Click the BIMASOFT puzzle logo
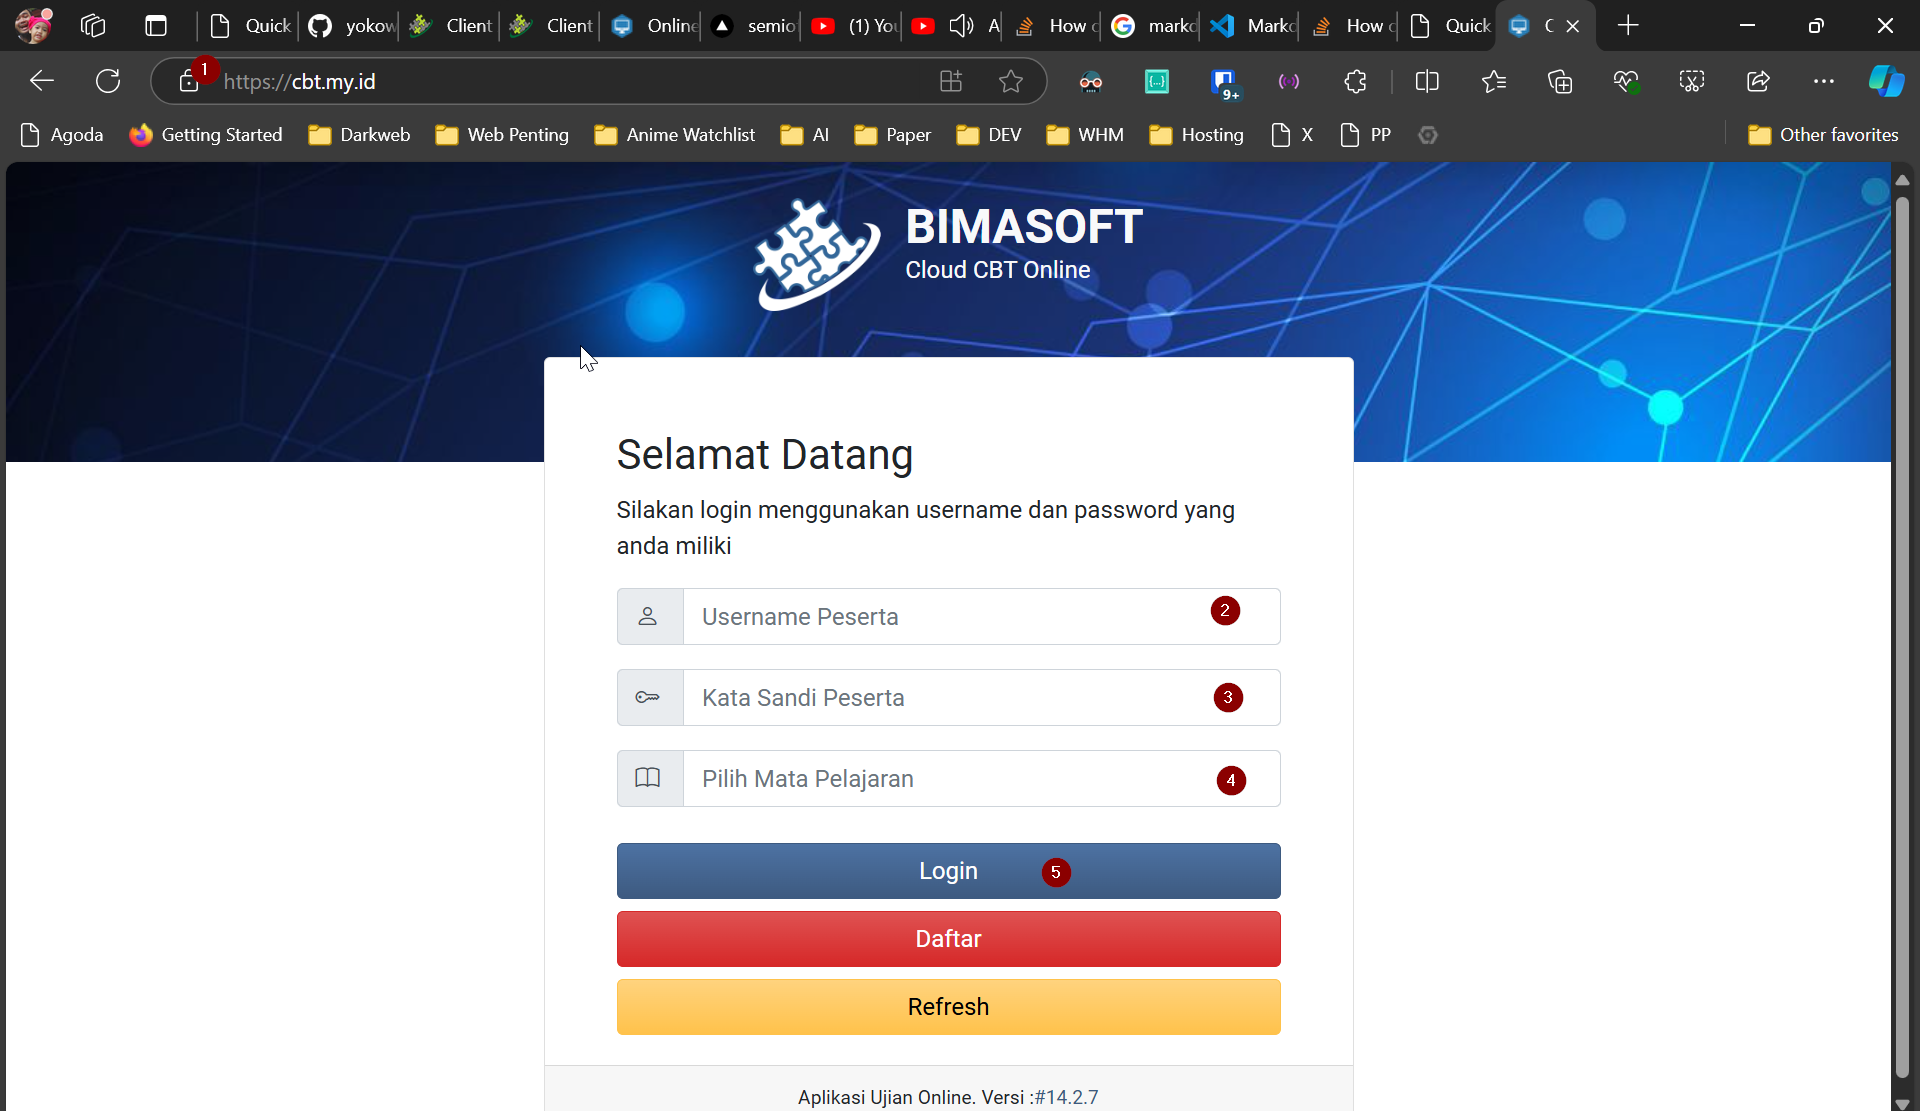This screenshot has width=1920, height=1111. point(817,255)
